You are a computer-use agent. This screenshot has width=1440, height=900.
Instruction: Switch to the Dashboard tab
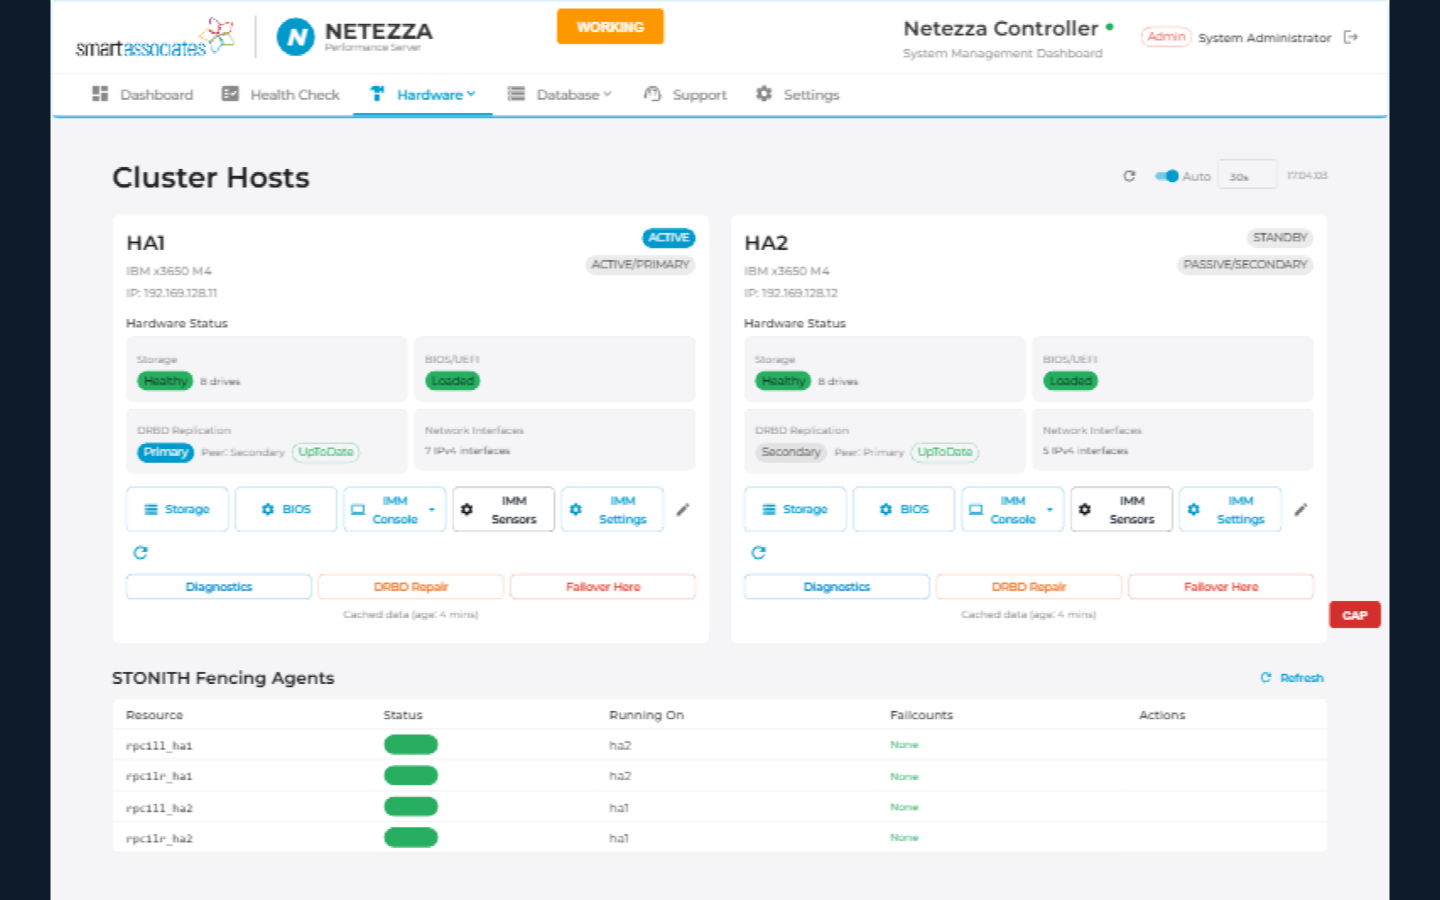pyautogui.click(x=143, y=94)
